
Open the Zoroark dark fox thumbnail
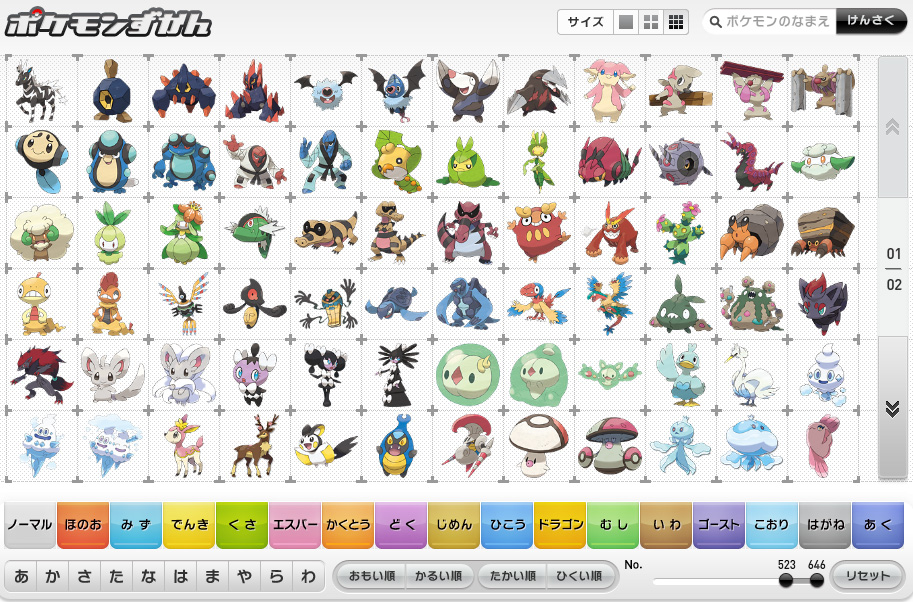click(41, 376)
